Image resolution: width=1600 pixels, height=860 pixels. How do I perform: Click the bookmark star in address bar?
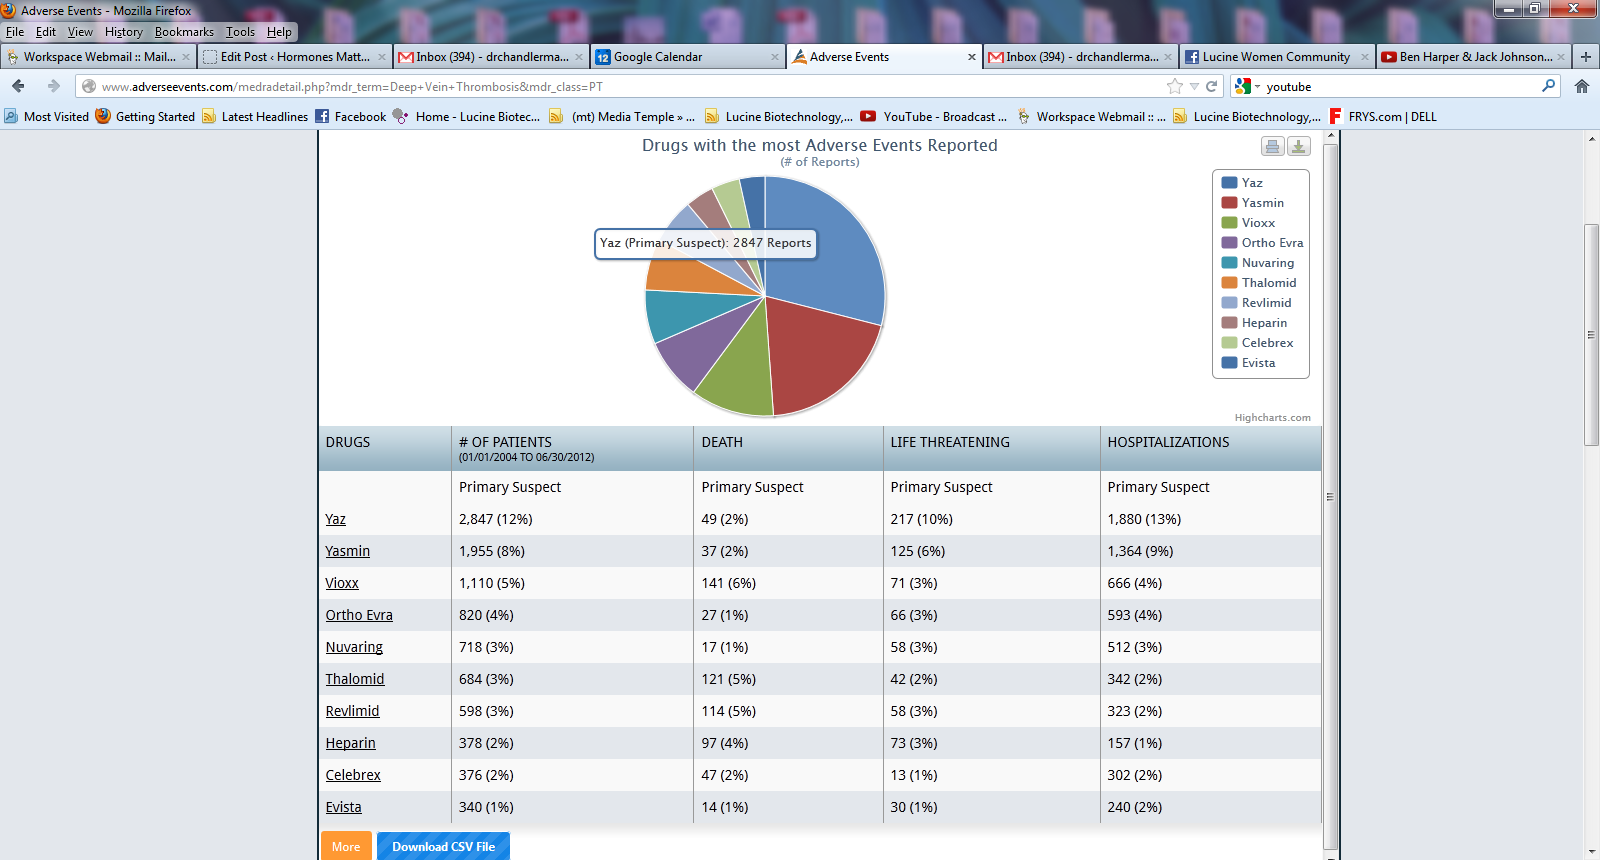coord(1175,86)
